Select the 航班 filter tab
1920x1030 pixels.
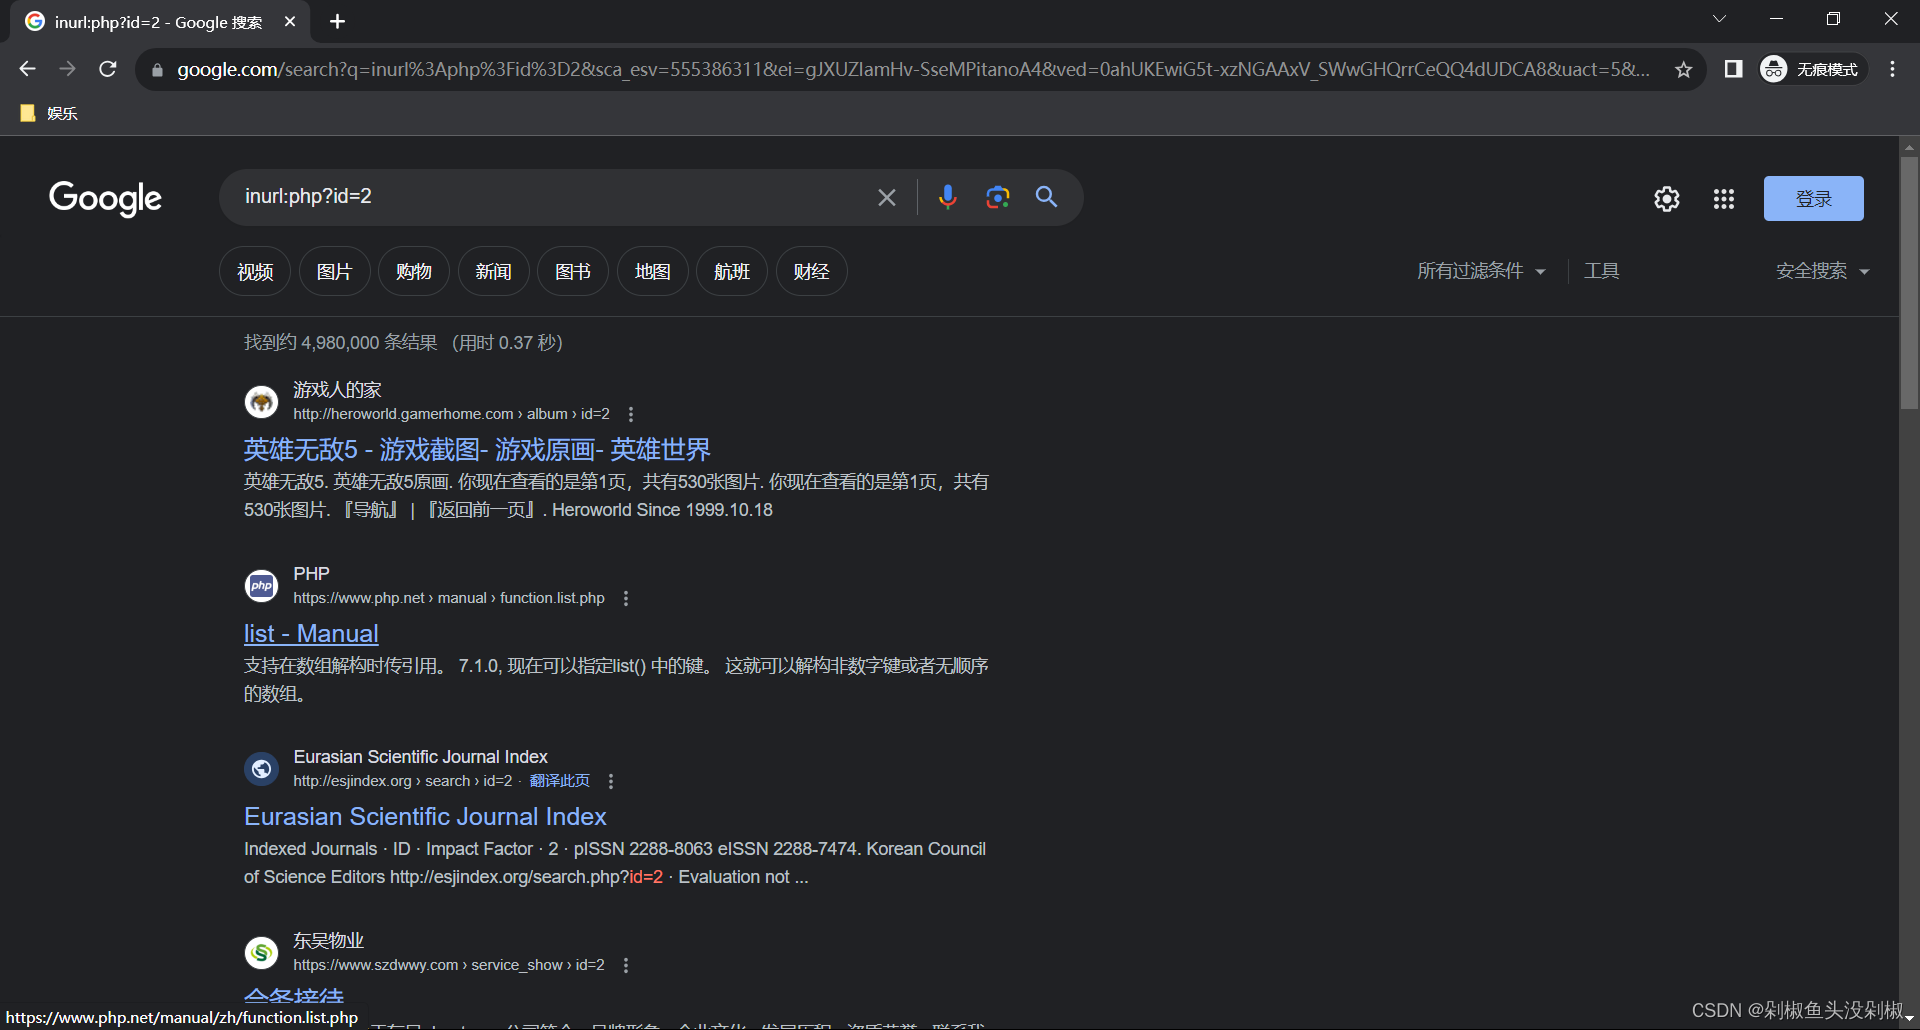click(732, 272)
